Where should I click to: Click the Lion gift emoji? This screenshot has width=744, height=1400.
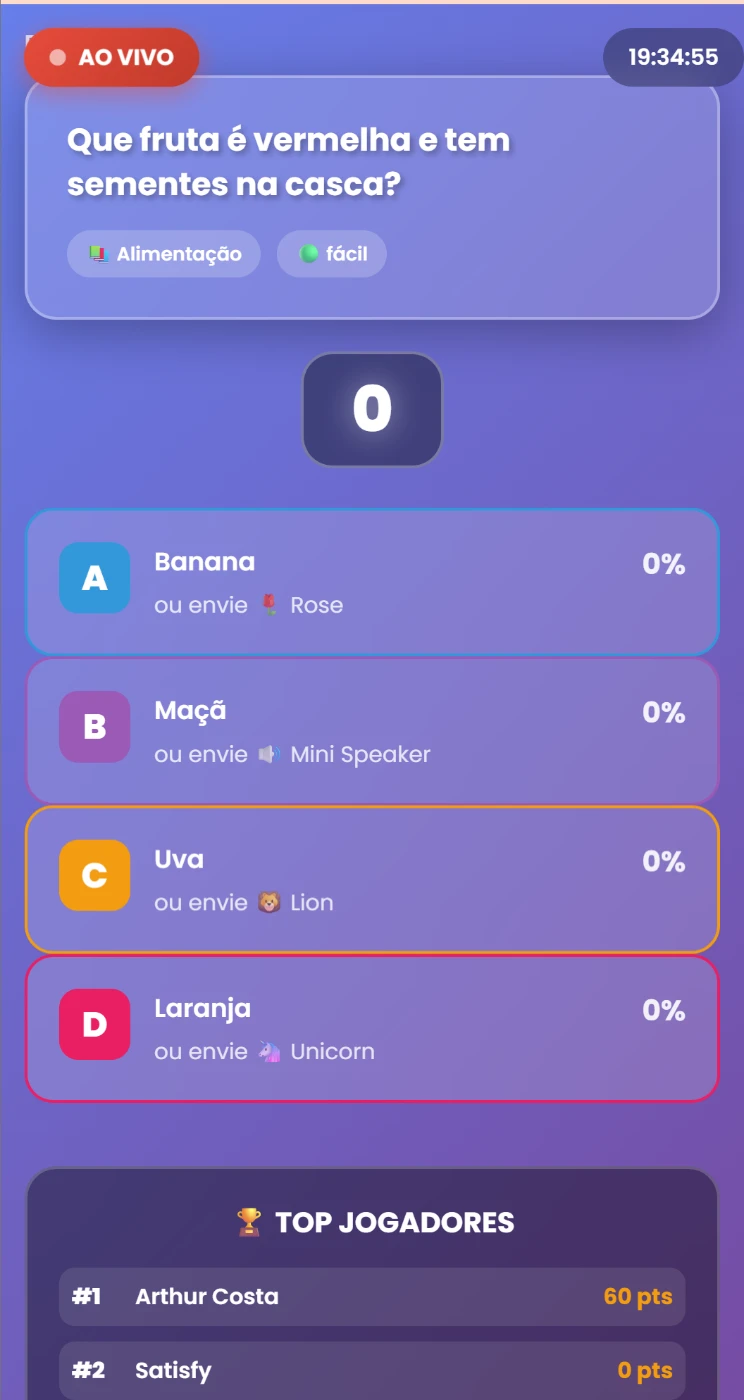269,903
